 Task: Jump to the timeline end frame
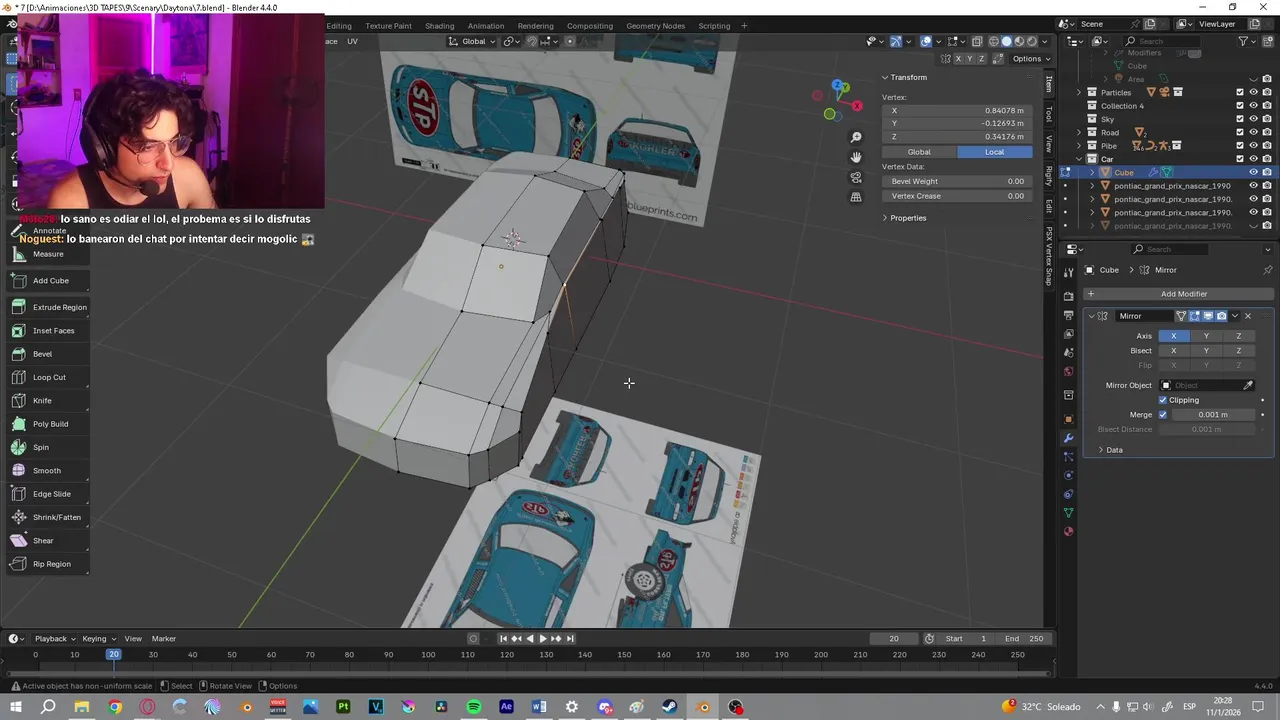570,639
